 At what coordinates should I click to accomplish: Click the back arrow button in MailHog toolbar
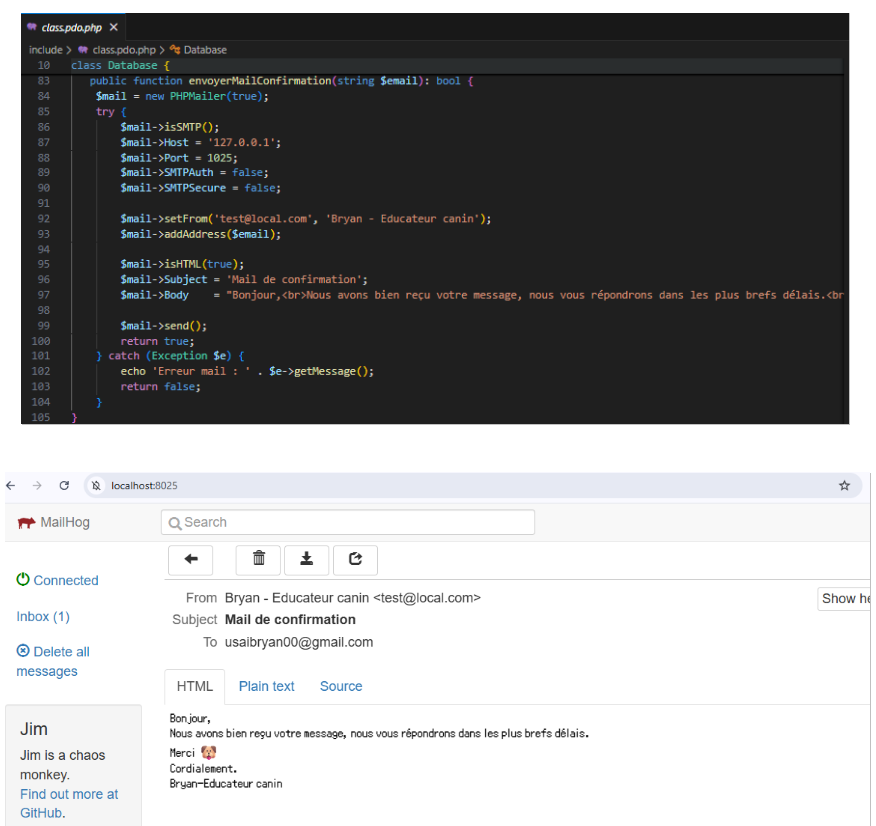191,560
